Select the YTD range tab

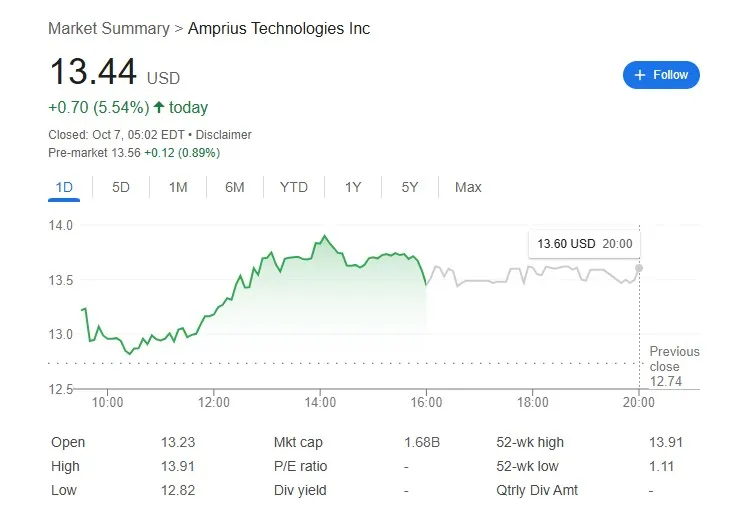[294, 187]
